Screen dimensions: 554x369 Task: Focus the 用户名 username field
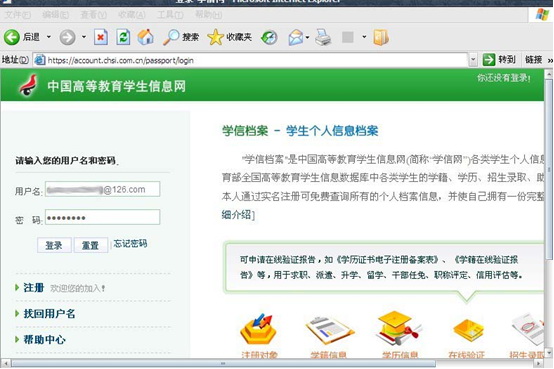click(102, 189)
